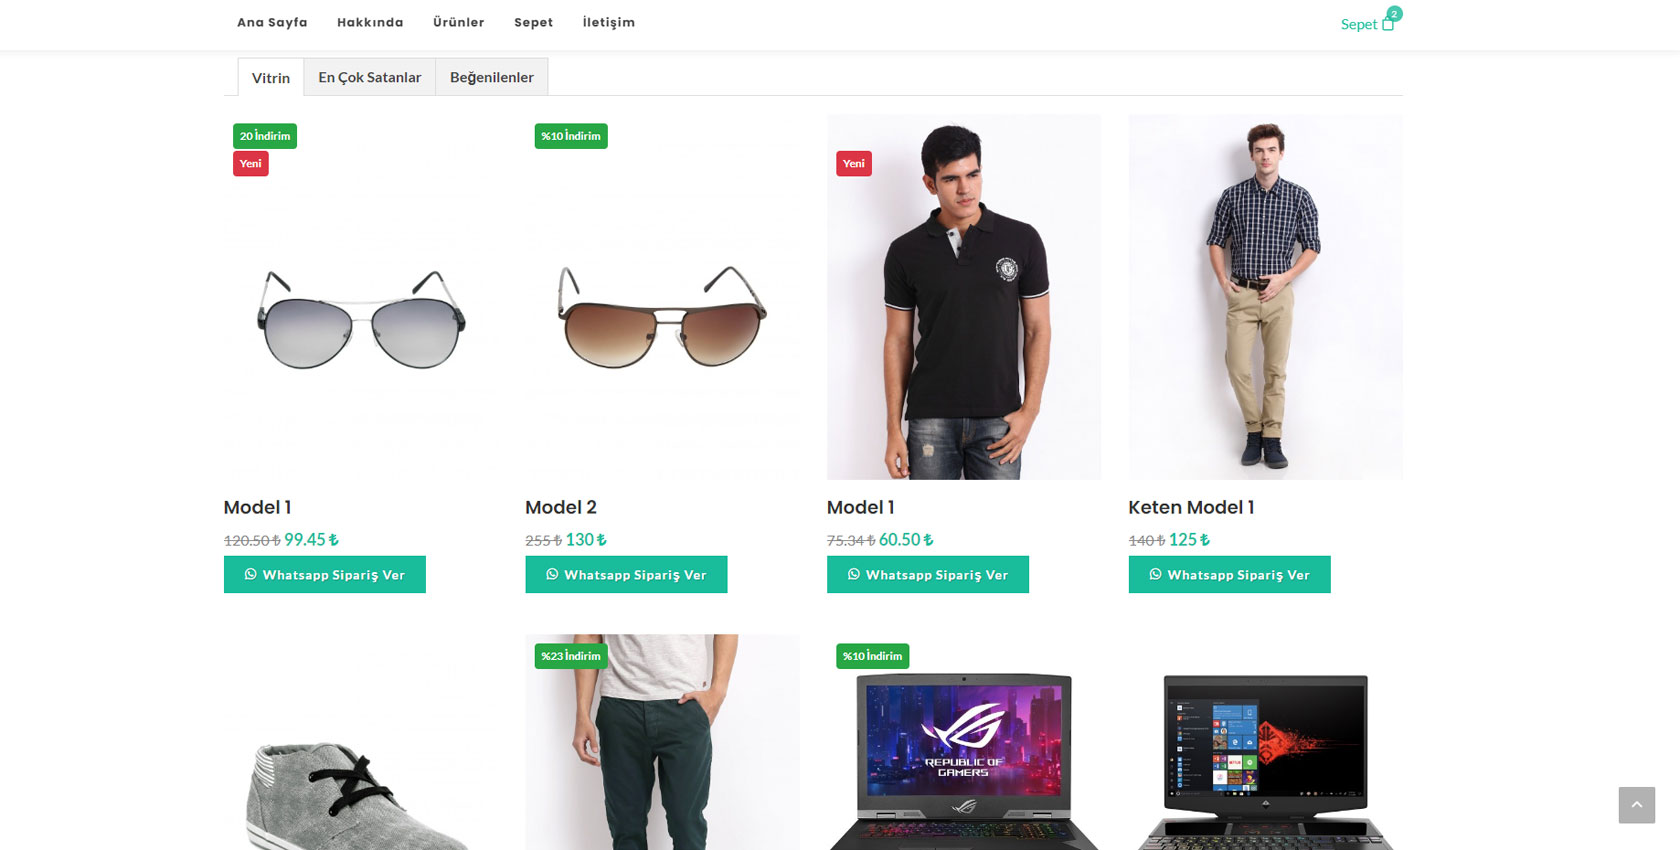Open the Model 1 title priced 99.45 ₺
The width and height of the screenshot is (1680, 850).
[x=257, y=507]
